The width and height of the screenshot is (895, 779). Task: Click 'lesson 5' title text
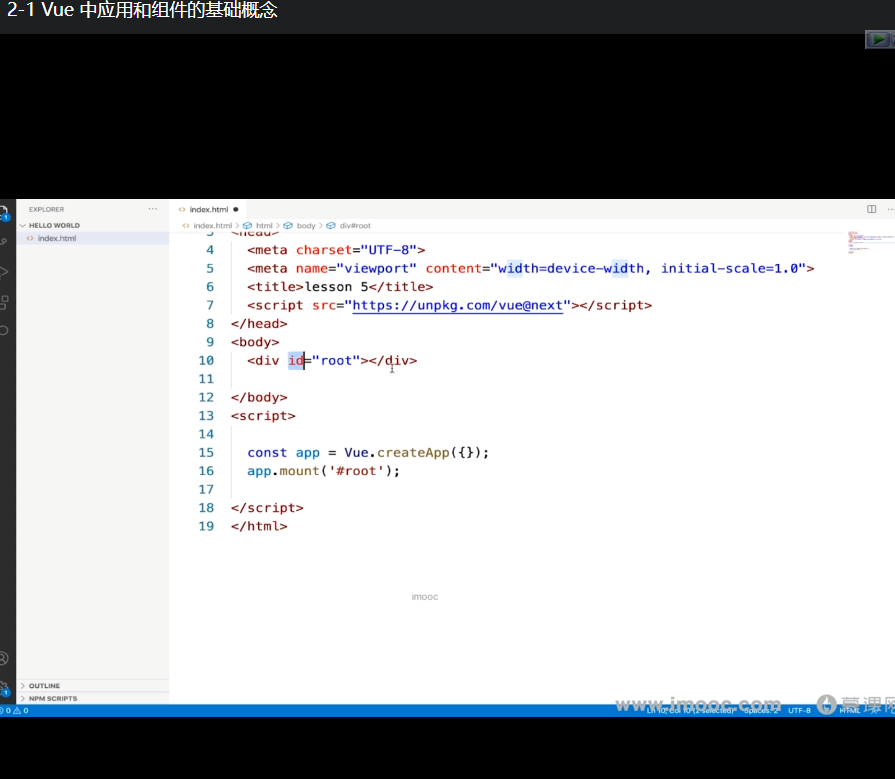tap(336, 287)
